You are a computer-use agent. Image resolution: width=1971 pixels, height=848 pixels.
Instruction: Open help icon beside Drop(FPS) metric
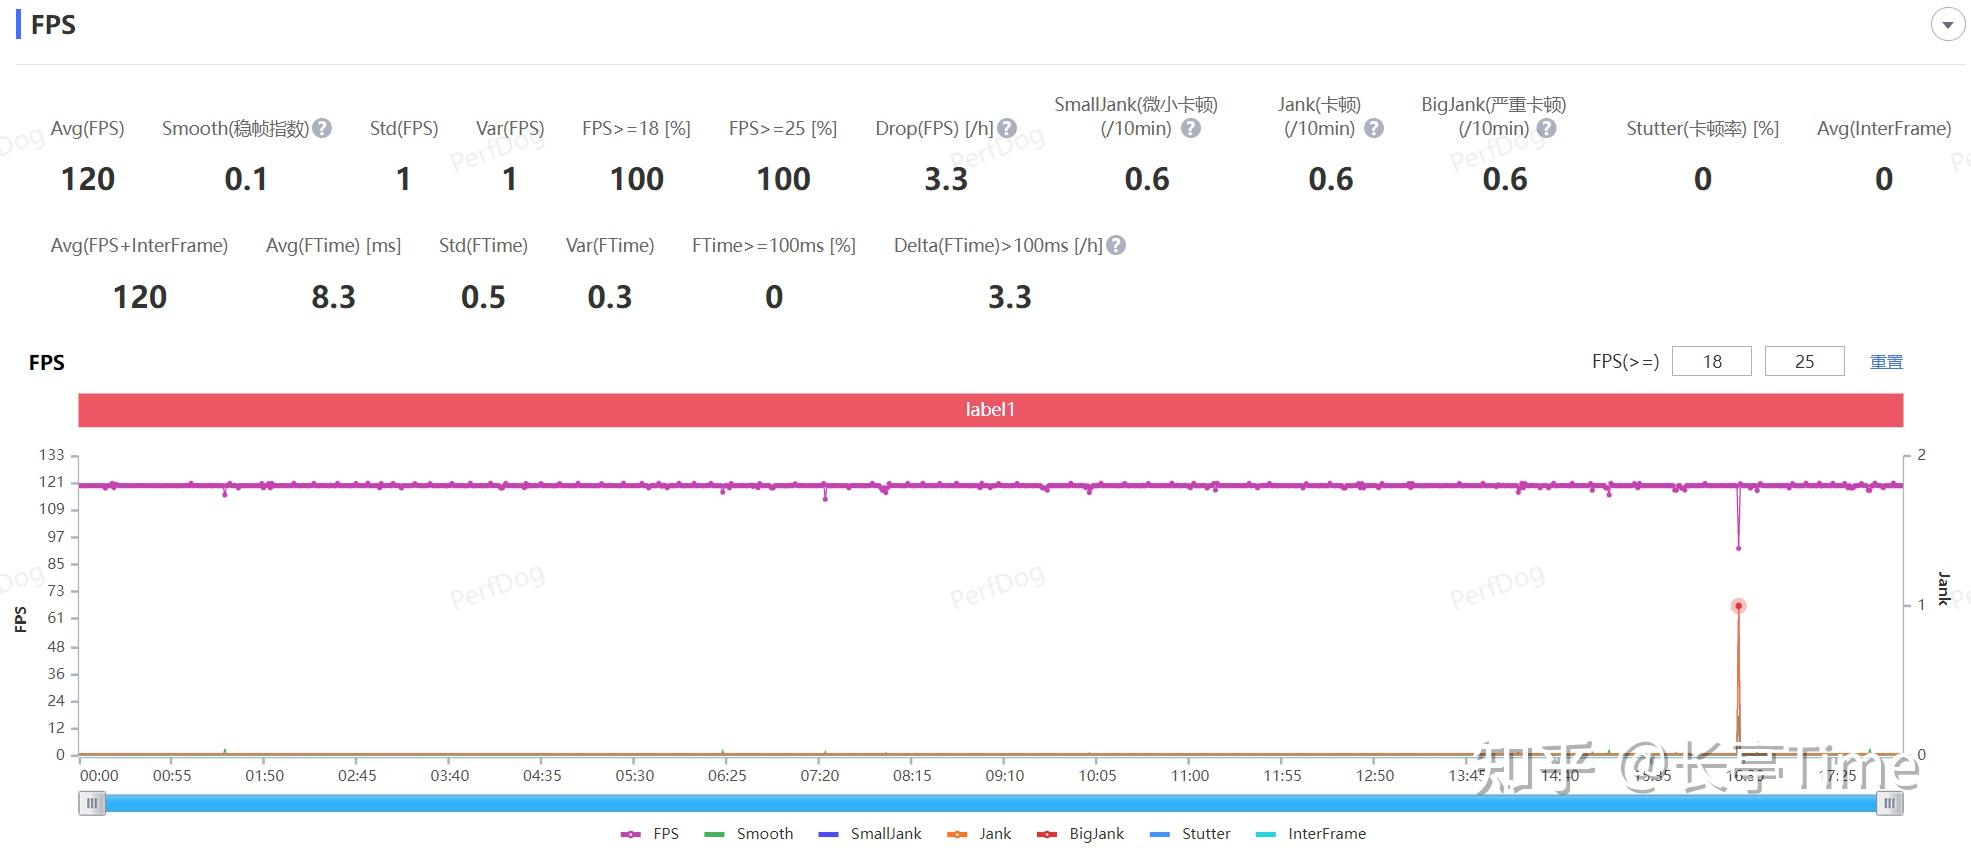click(1007, 128)
